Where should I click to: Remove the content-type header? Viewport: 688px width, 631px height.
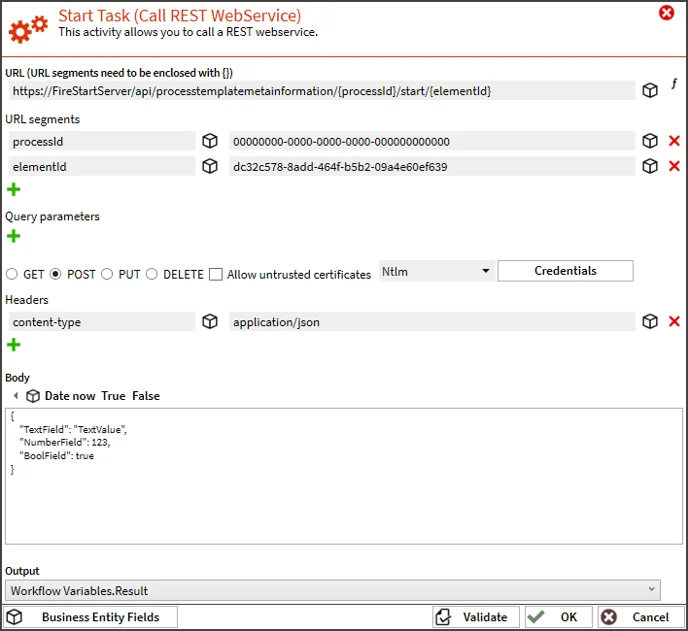click(x=674, y=321)
